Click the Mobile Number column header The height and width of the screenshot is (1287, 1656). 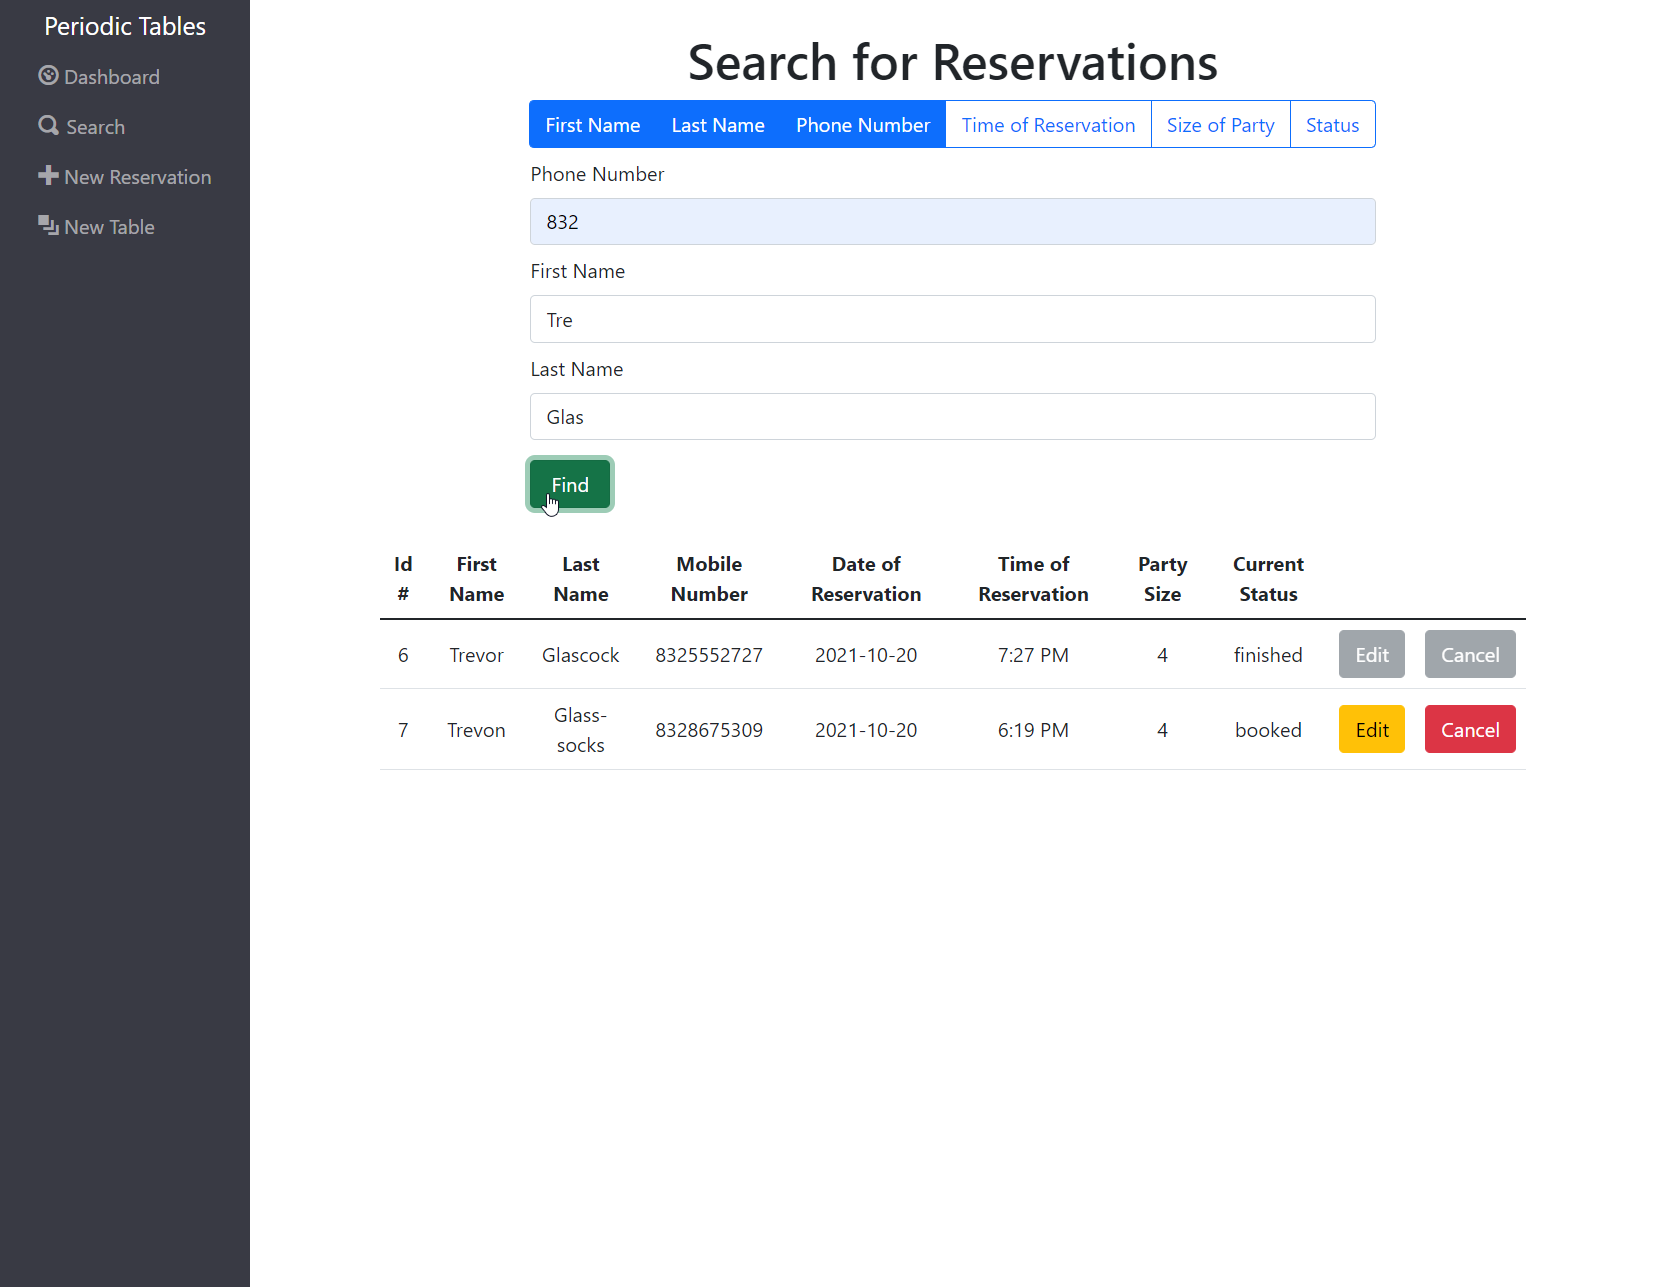coord(709,579)
